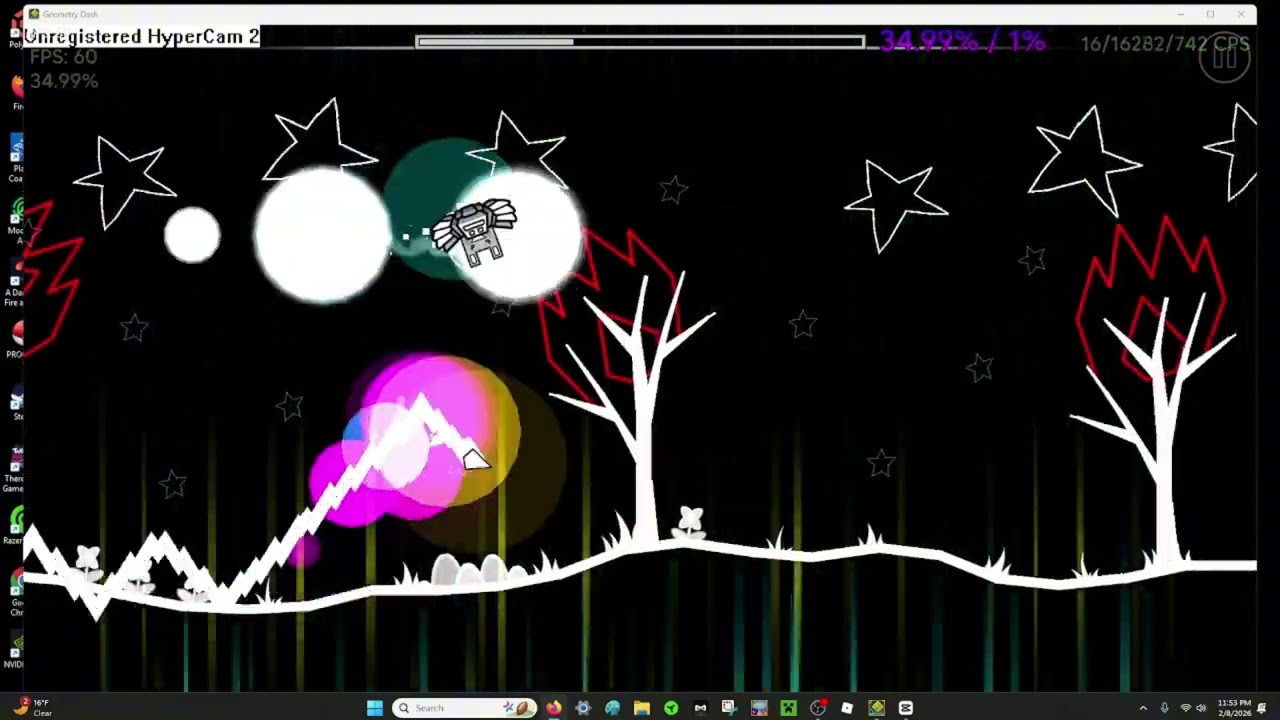Open the volume speaker tray icon
The width and height of the screenshot is (1280, 720).
point(1201,708)
